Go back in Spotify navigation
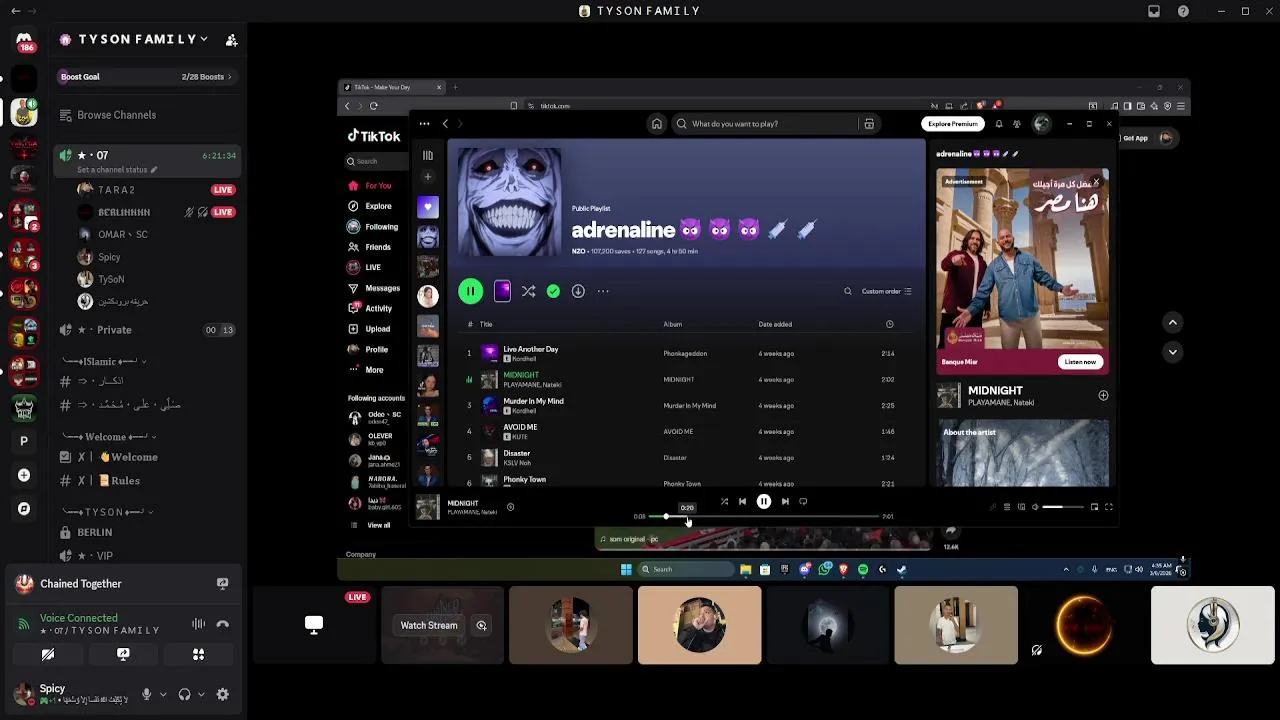This screenshot has width=1280, height=720. [445, 124]
